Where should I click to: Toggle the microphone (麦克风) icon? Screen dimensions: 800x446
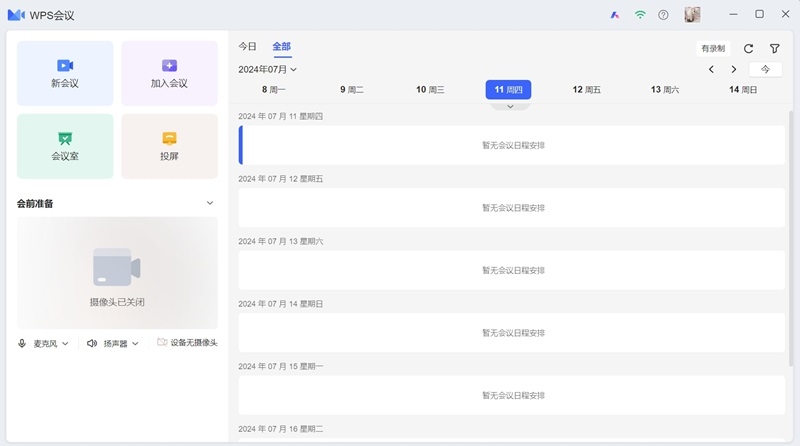[x=22, y=343]
